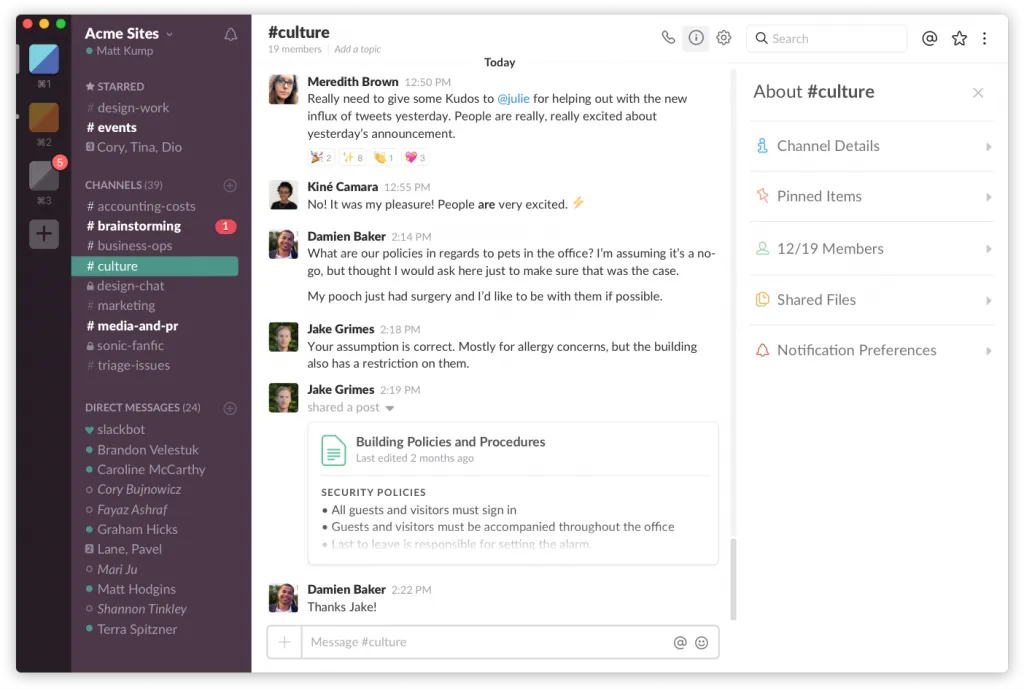Collapse the shared a post arrow
Screen dimensions: 1024x690
(389, 409)
